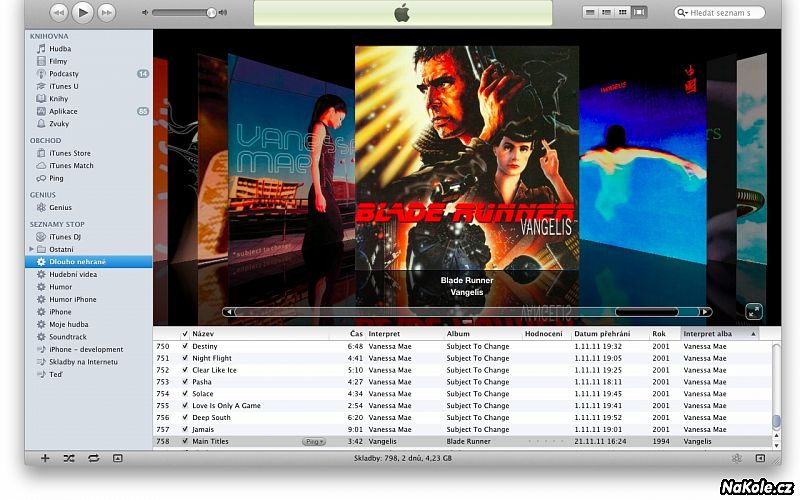Select Vanessa Mae album cover
The image size is (800, 500).
(x=291, y=161)
